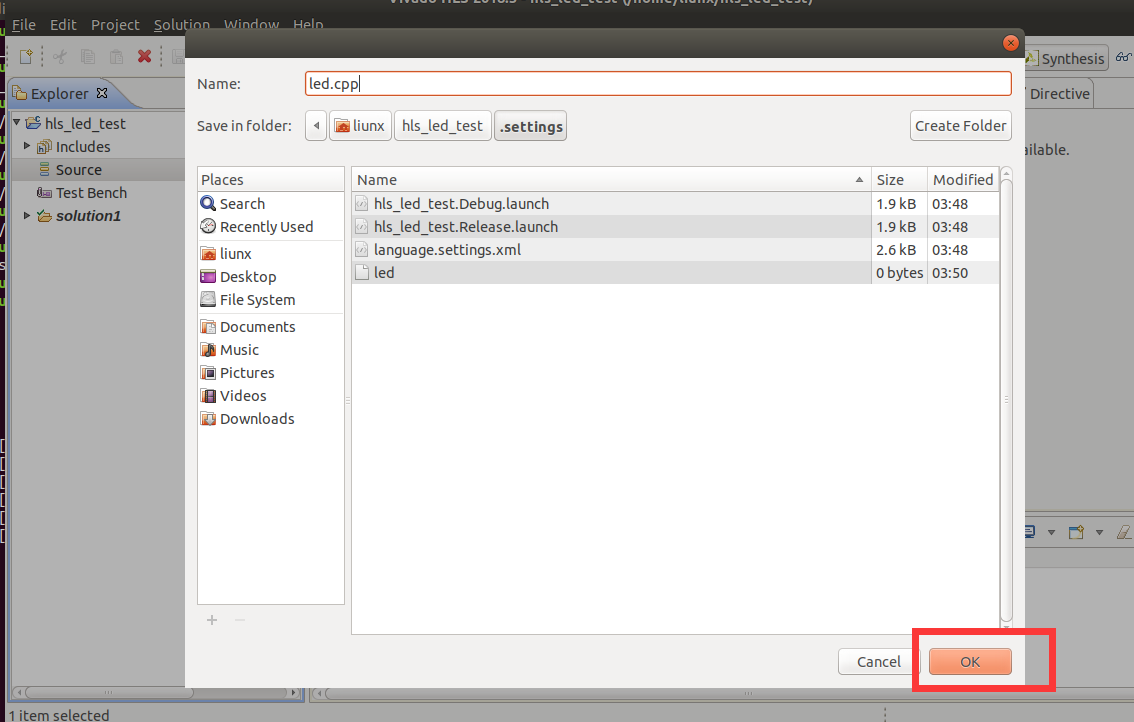This screenshot has width=1134, height=722.
Task: Open the Directive tab
Action: tap(1059, 94)
